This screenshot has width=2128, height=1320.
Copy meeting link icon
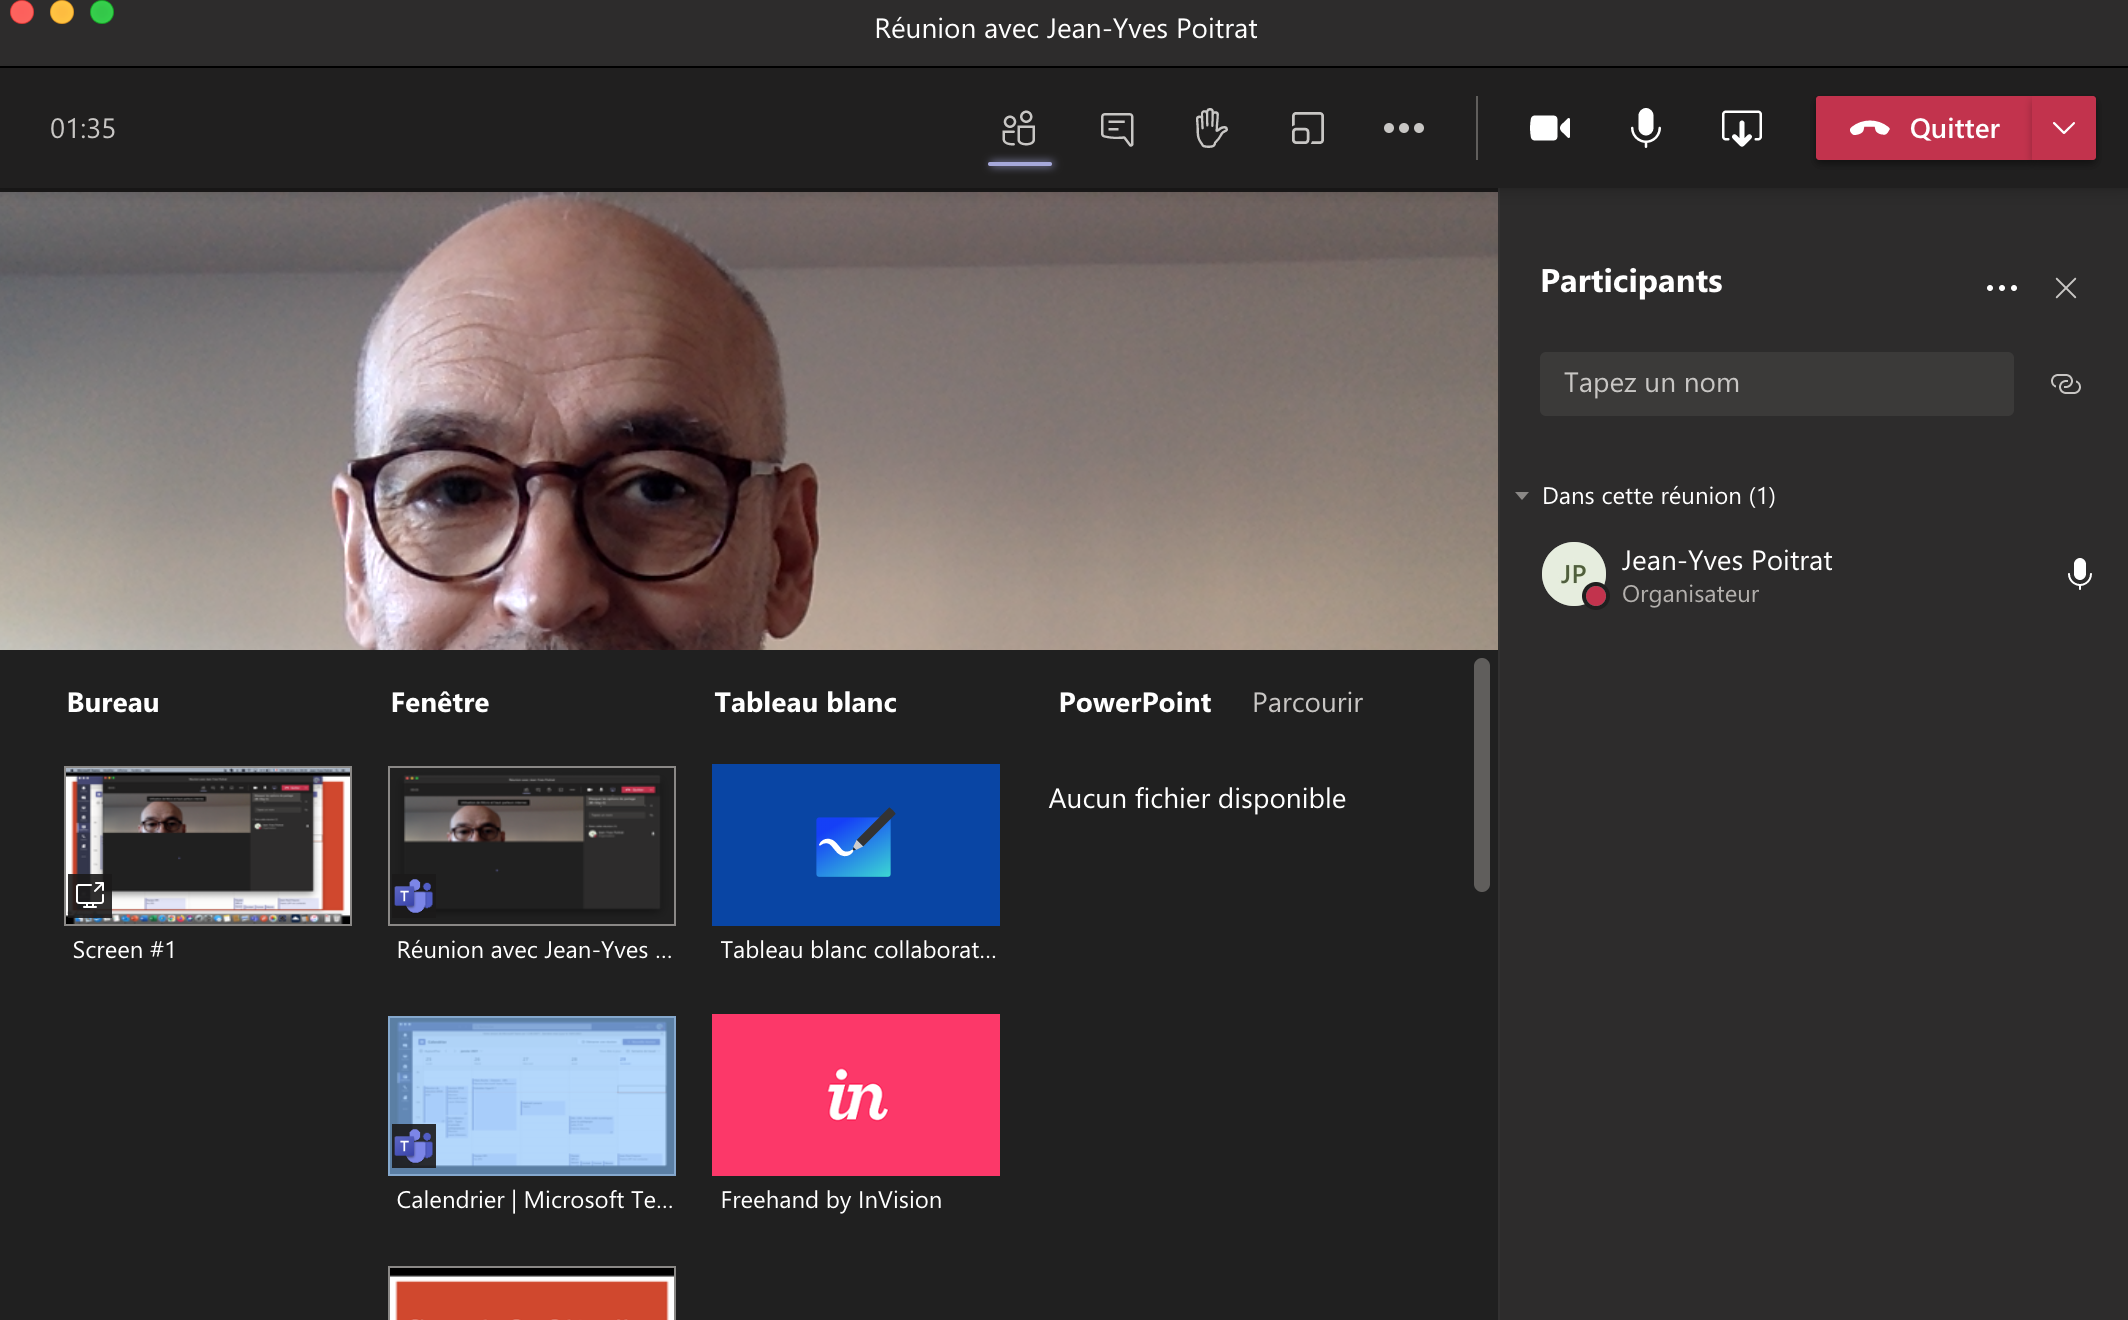(x=2065, y=384)
